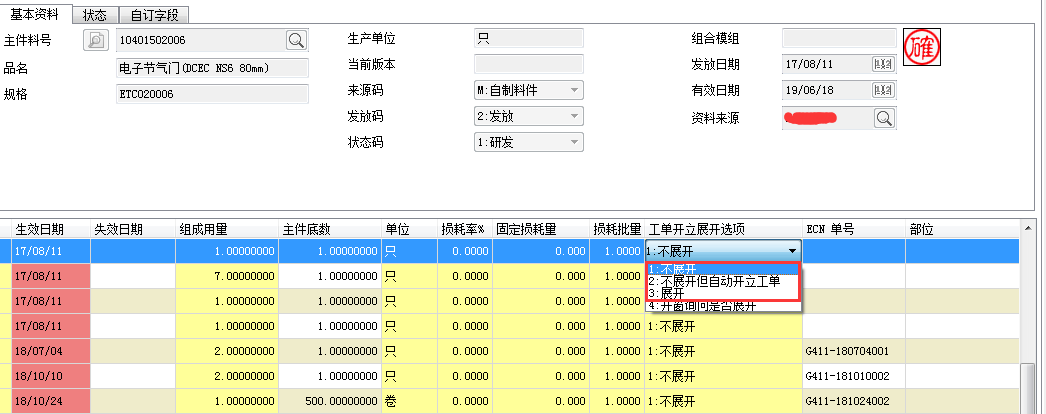
Task: Choose 4:开窗询问是否展开 option
Action: click(x=723, y=306)
